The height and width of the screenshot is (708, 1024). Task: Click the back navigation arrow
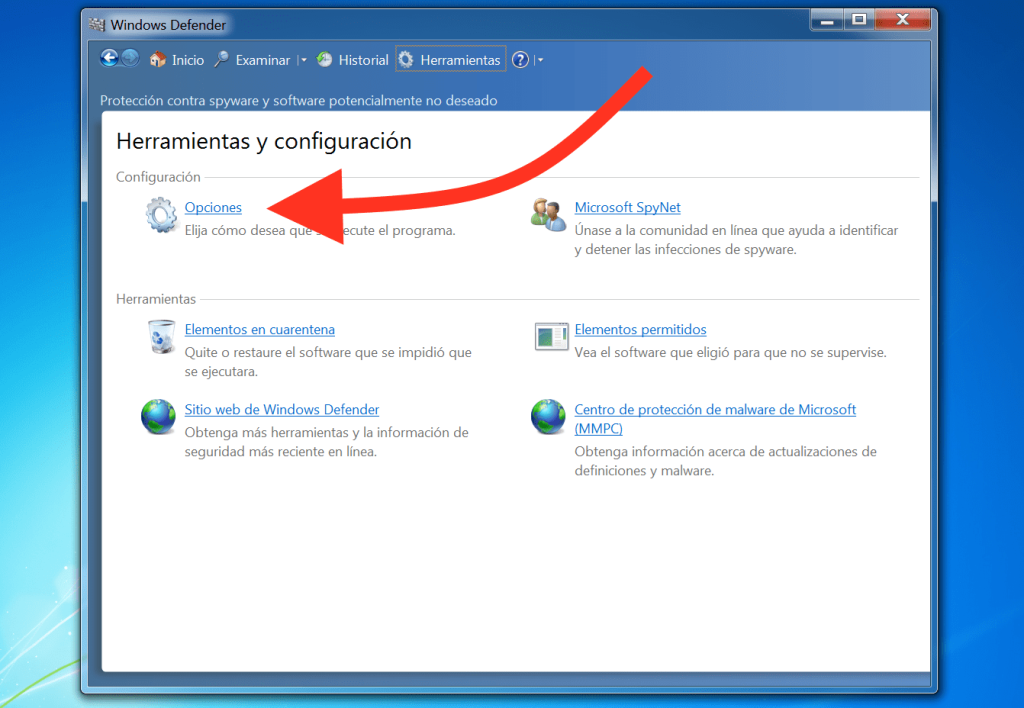(x=109, y=58)
